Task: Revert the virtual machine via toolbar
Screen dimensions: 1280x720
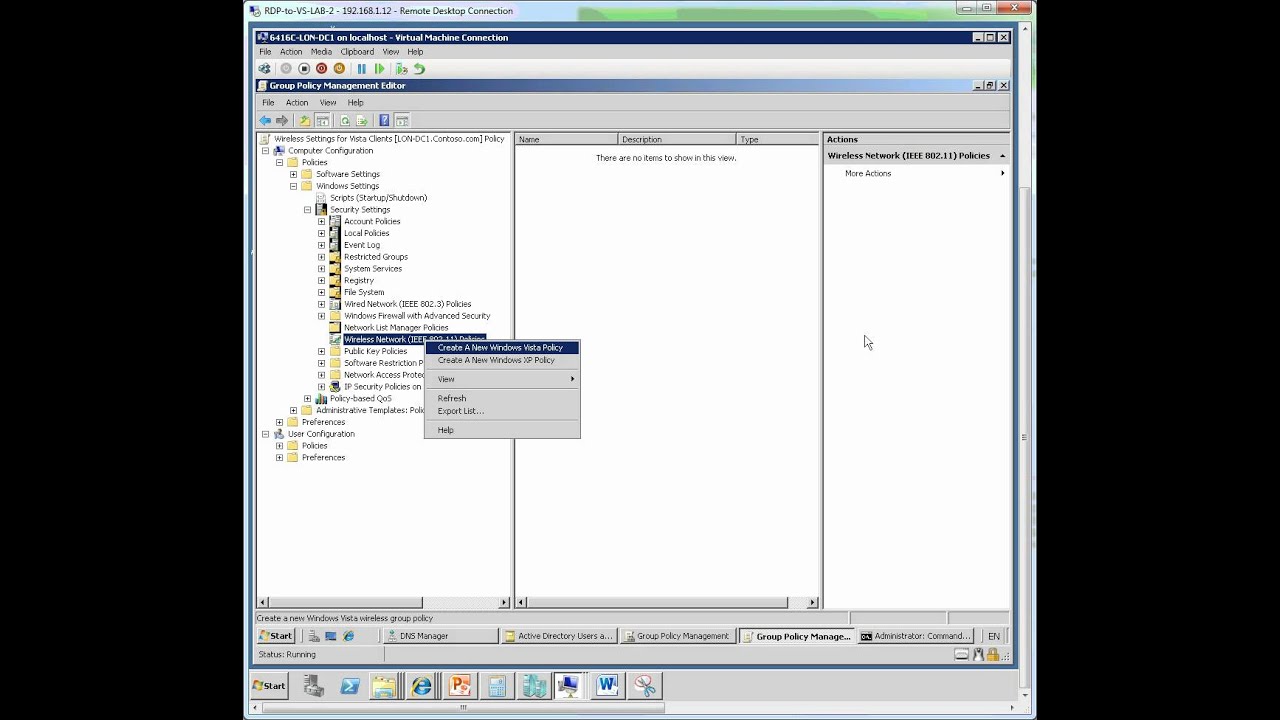Action: coord(419,69)
